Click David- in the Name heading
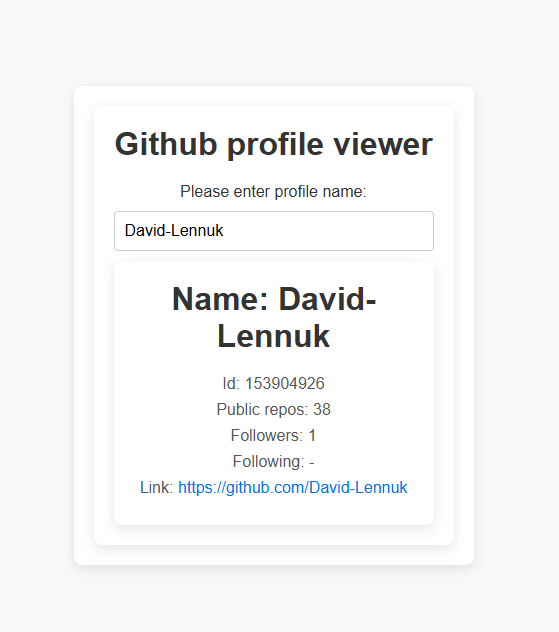This screenshot has height=632, width=559. pyautogui.click(x=327, y=299)
